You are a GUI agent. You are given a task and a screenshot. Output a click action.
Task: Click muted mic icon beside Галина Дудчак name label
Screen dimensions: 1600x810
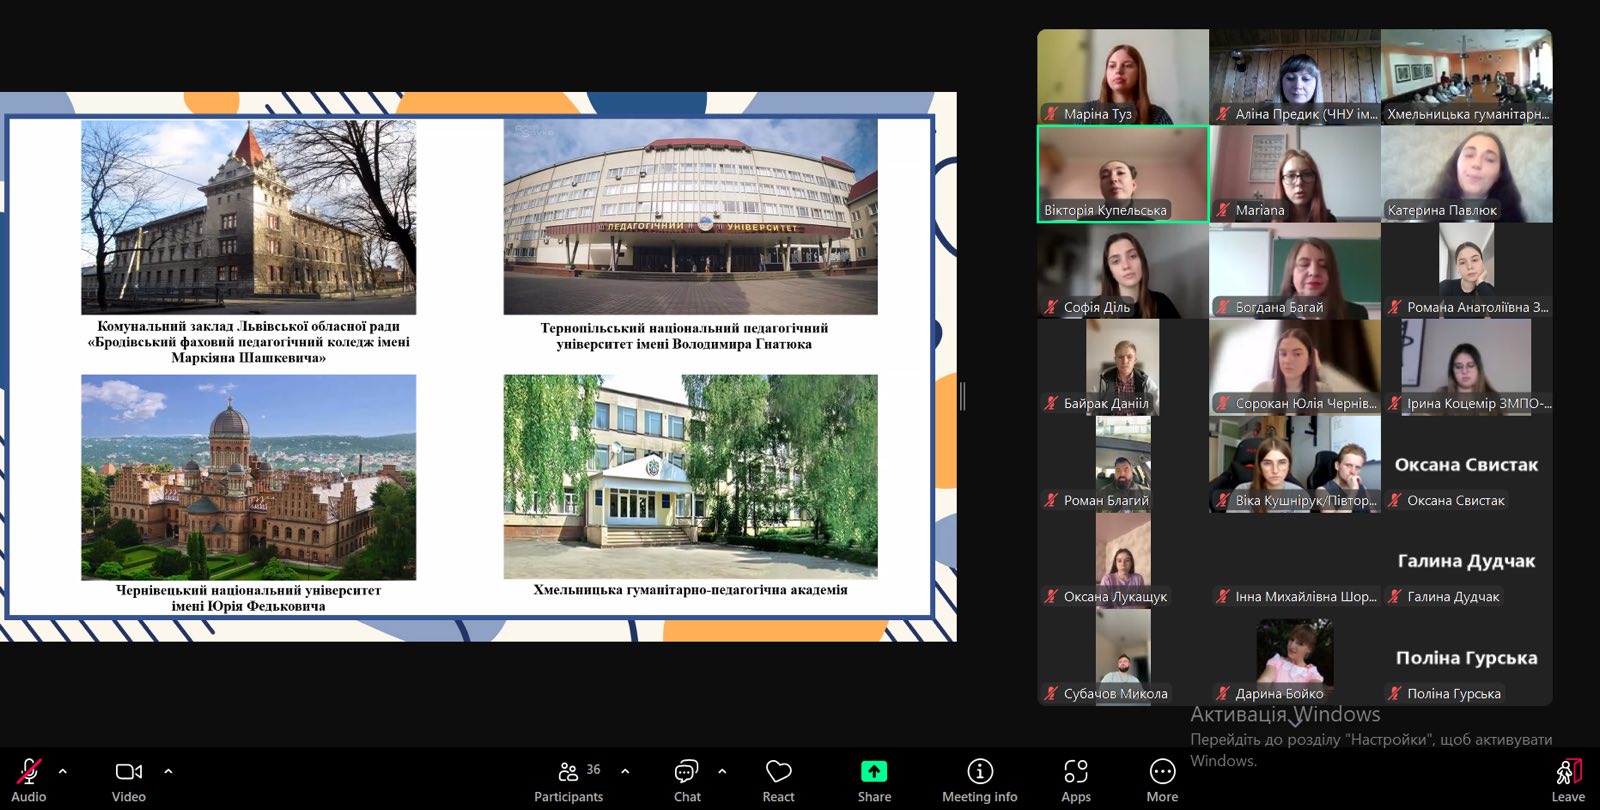1395,596
